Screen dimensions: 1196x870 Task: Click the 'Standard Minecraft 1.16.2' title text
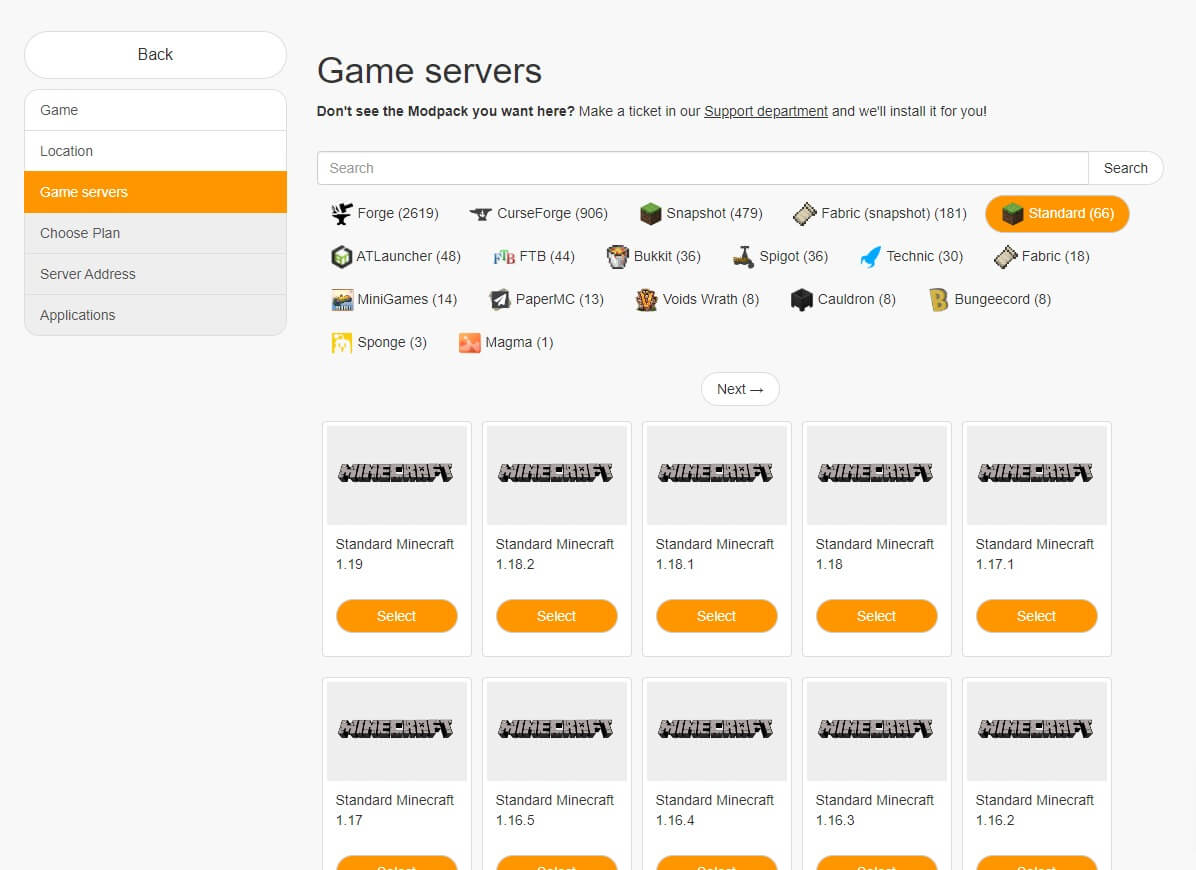pyautogui.click(x=1034, y=810)
